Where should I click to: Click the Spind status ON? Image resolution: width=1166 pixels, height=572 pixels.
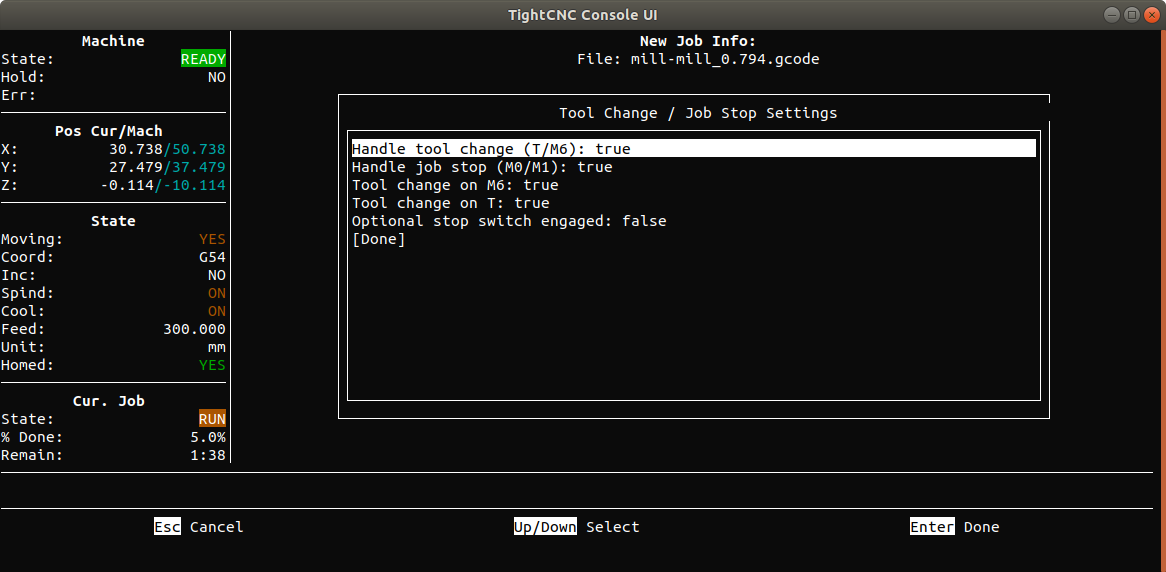[x=216, y=293]
